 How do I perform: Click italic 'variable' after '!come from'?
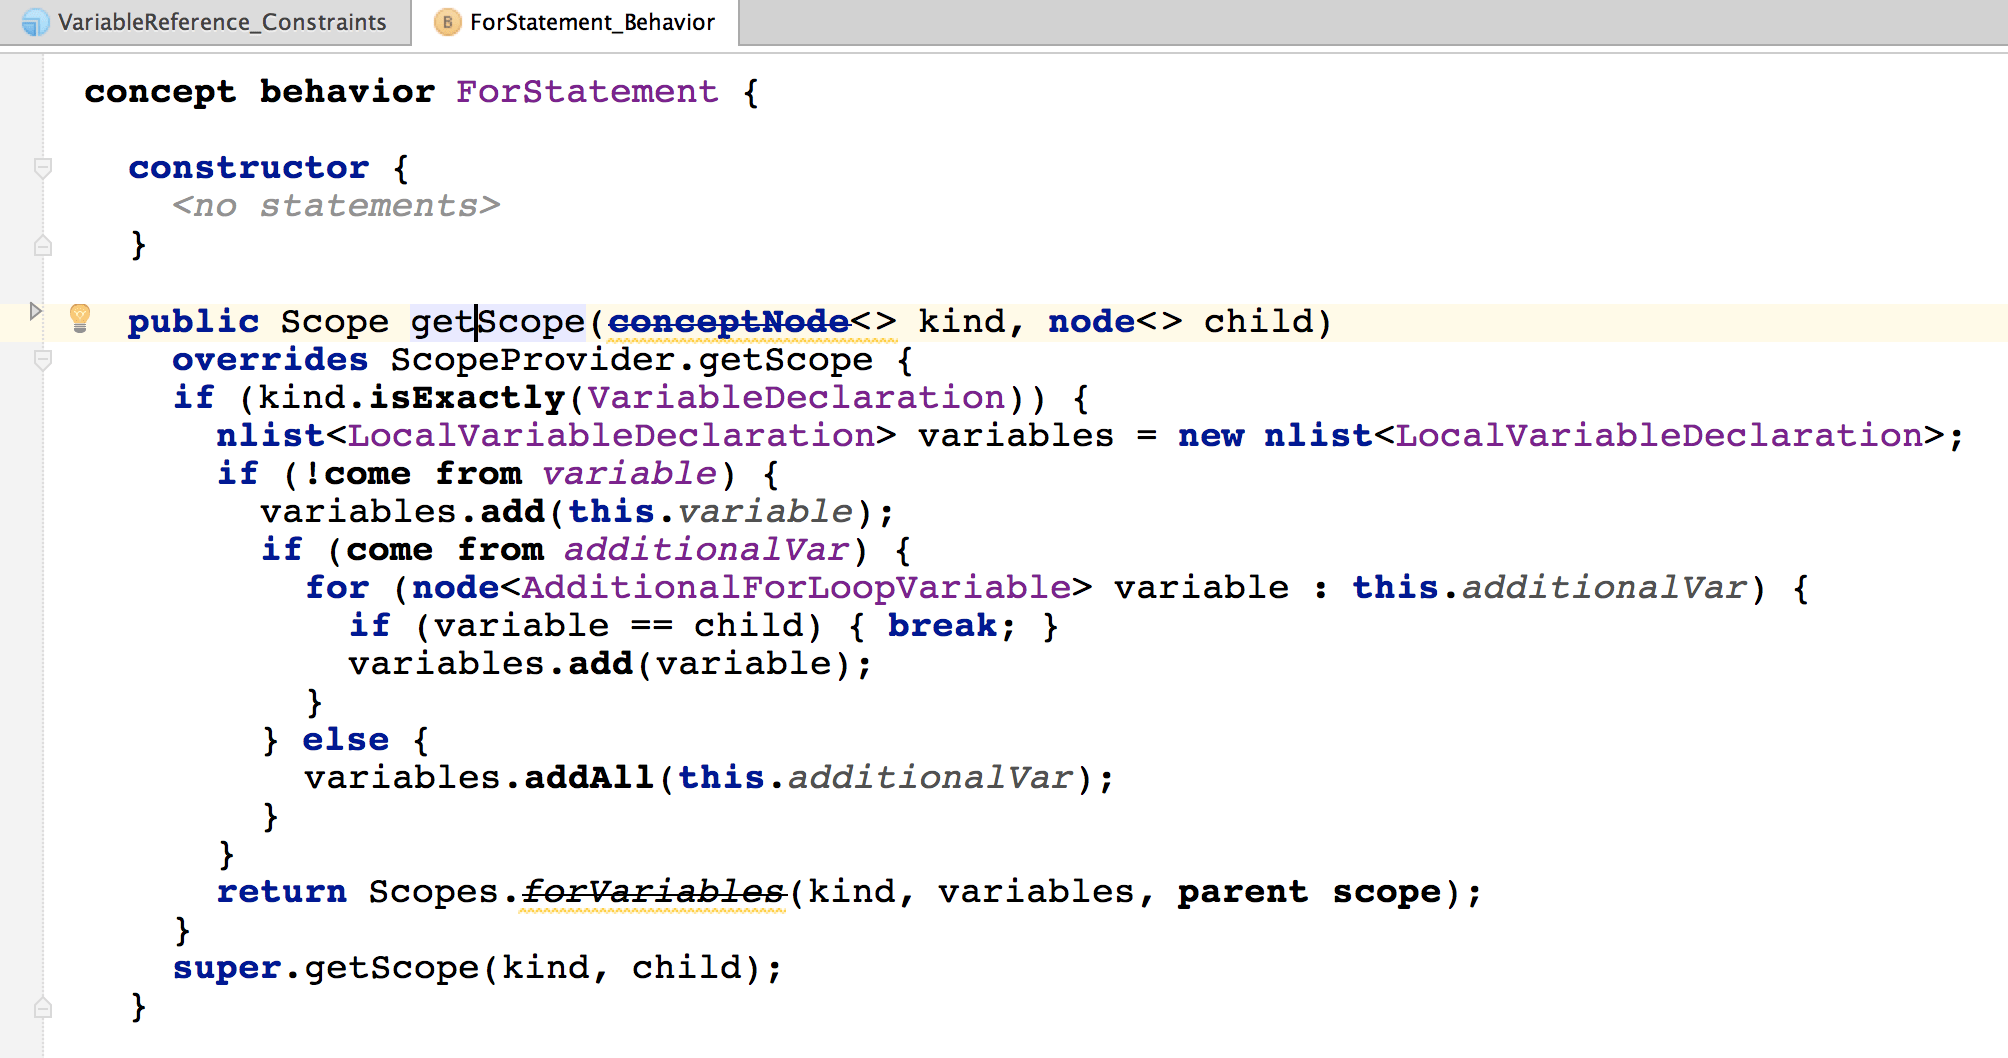coord(630,474)
